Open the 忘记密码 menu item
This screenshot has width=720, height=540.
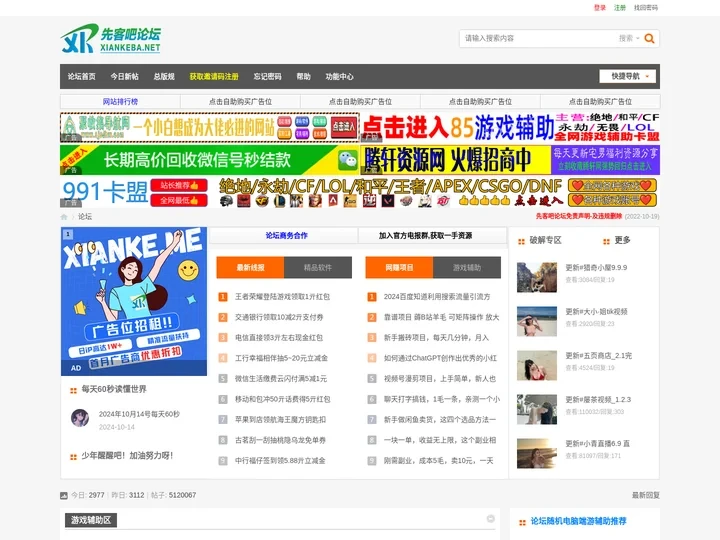coord(267,77)
